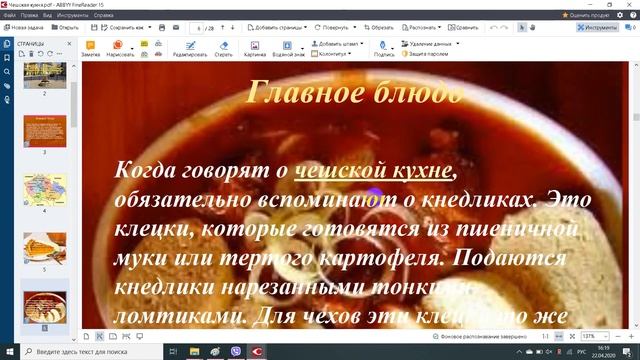Open more options ellipsis in Pages panel
The width and height of the screenshot is (640, 360).
[x=60, y=54]
